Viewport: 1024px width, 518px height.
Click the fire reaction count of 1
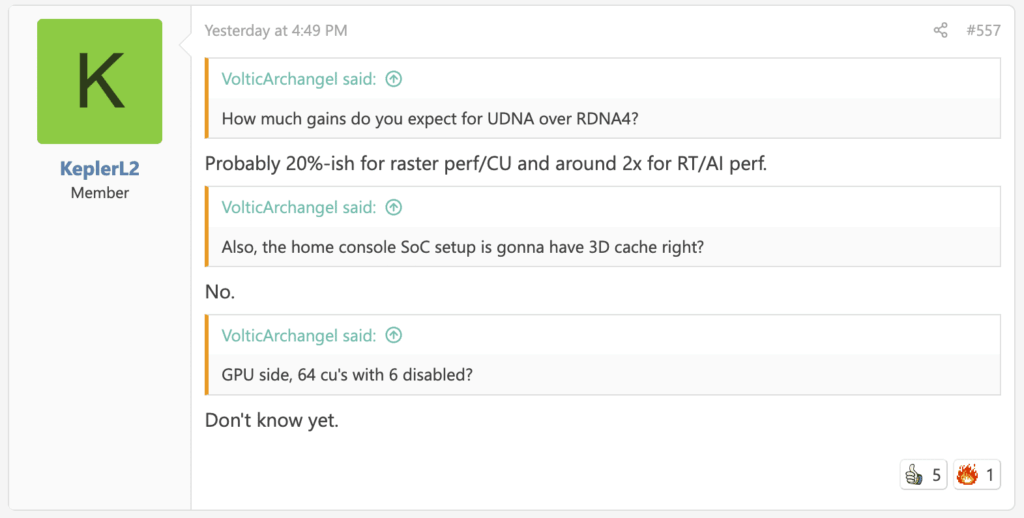pos(990,475)
